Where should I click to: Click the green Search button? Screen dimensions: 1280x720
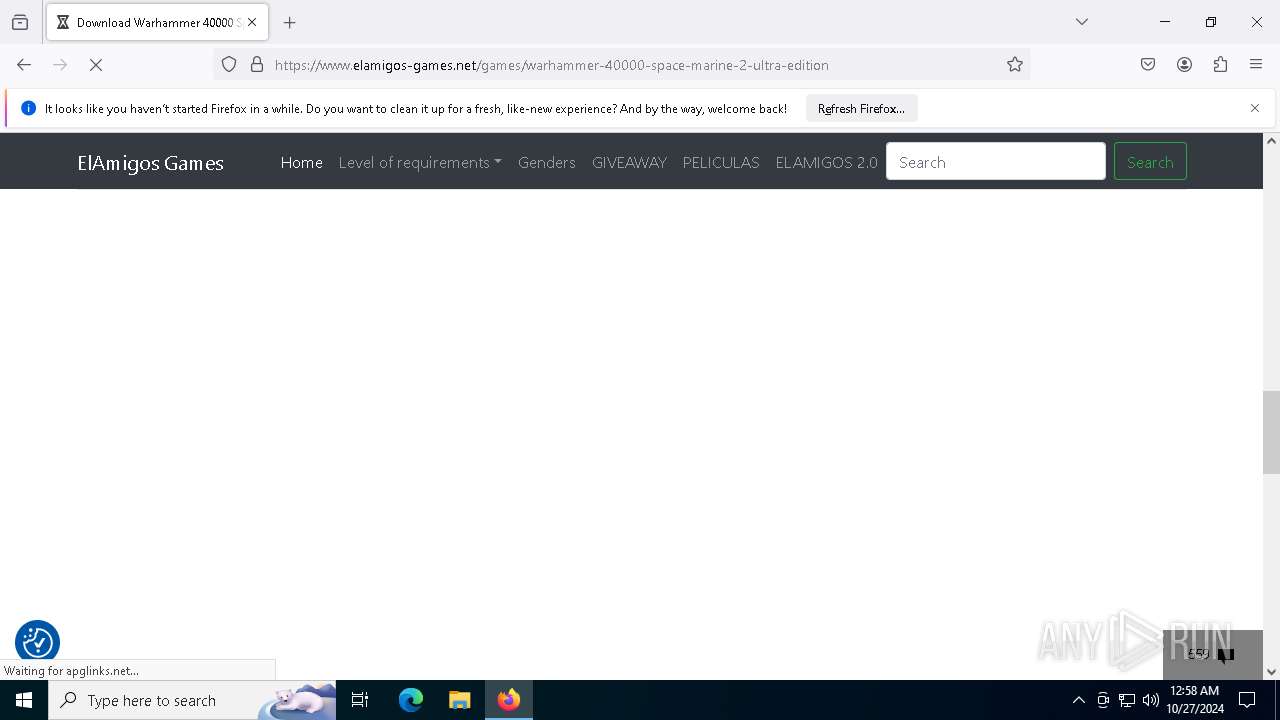1150,162
